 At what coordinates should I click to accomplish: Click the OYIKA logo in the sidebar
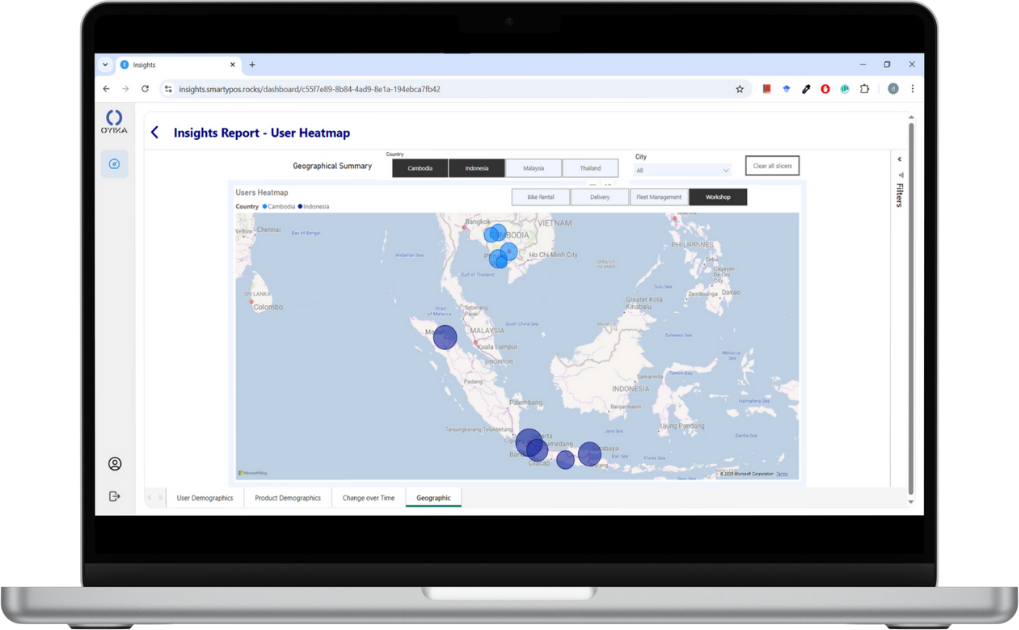pyautogui.click(x=114, y=122)
